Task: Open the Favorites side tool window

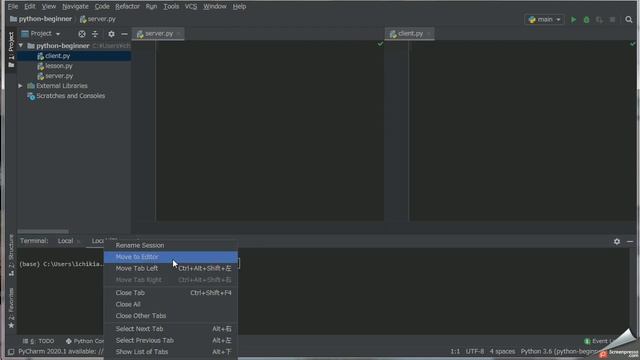Action: click(x=11, y=307)
